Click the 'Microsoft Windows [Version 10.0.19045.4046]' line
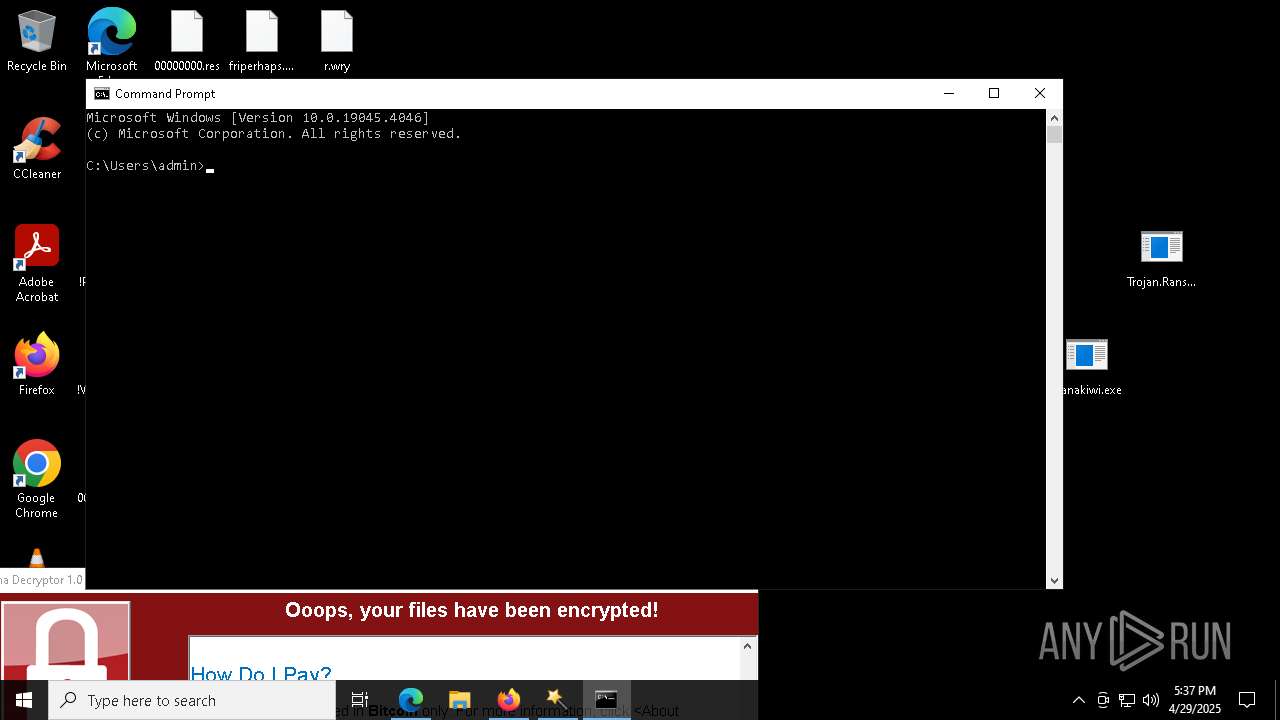The height and width of the screenshot is (720, 1280). pyautogui.click(x=258, y=118)
